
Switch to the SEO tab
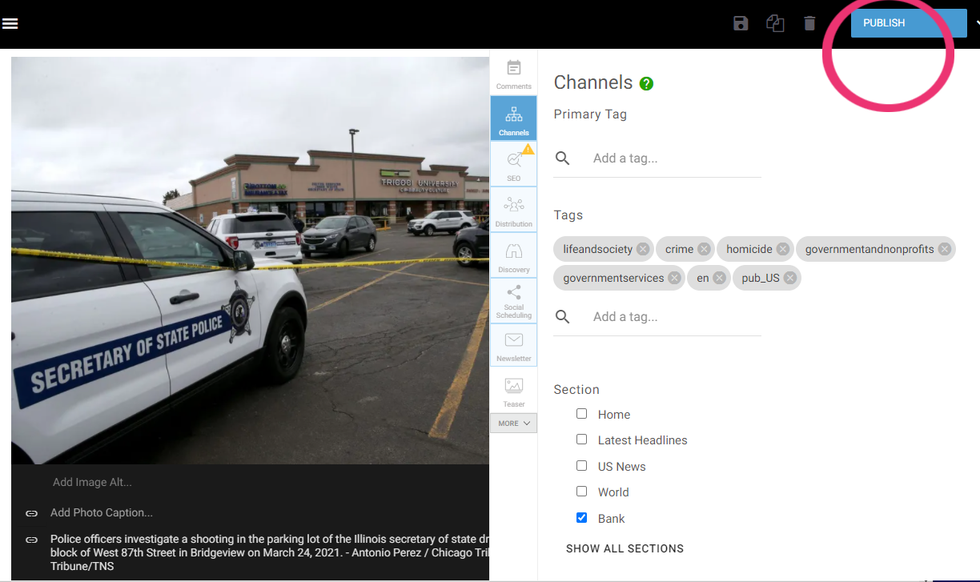click(514, 164)
